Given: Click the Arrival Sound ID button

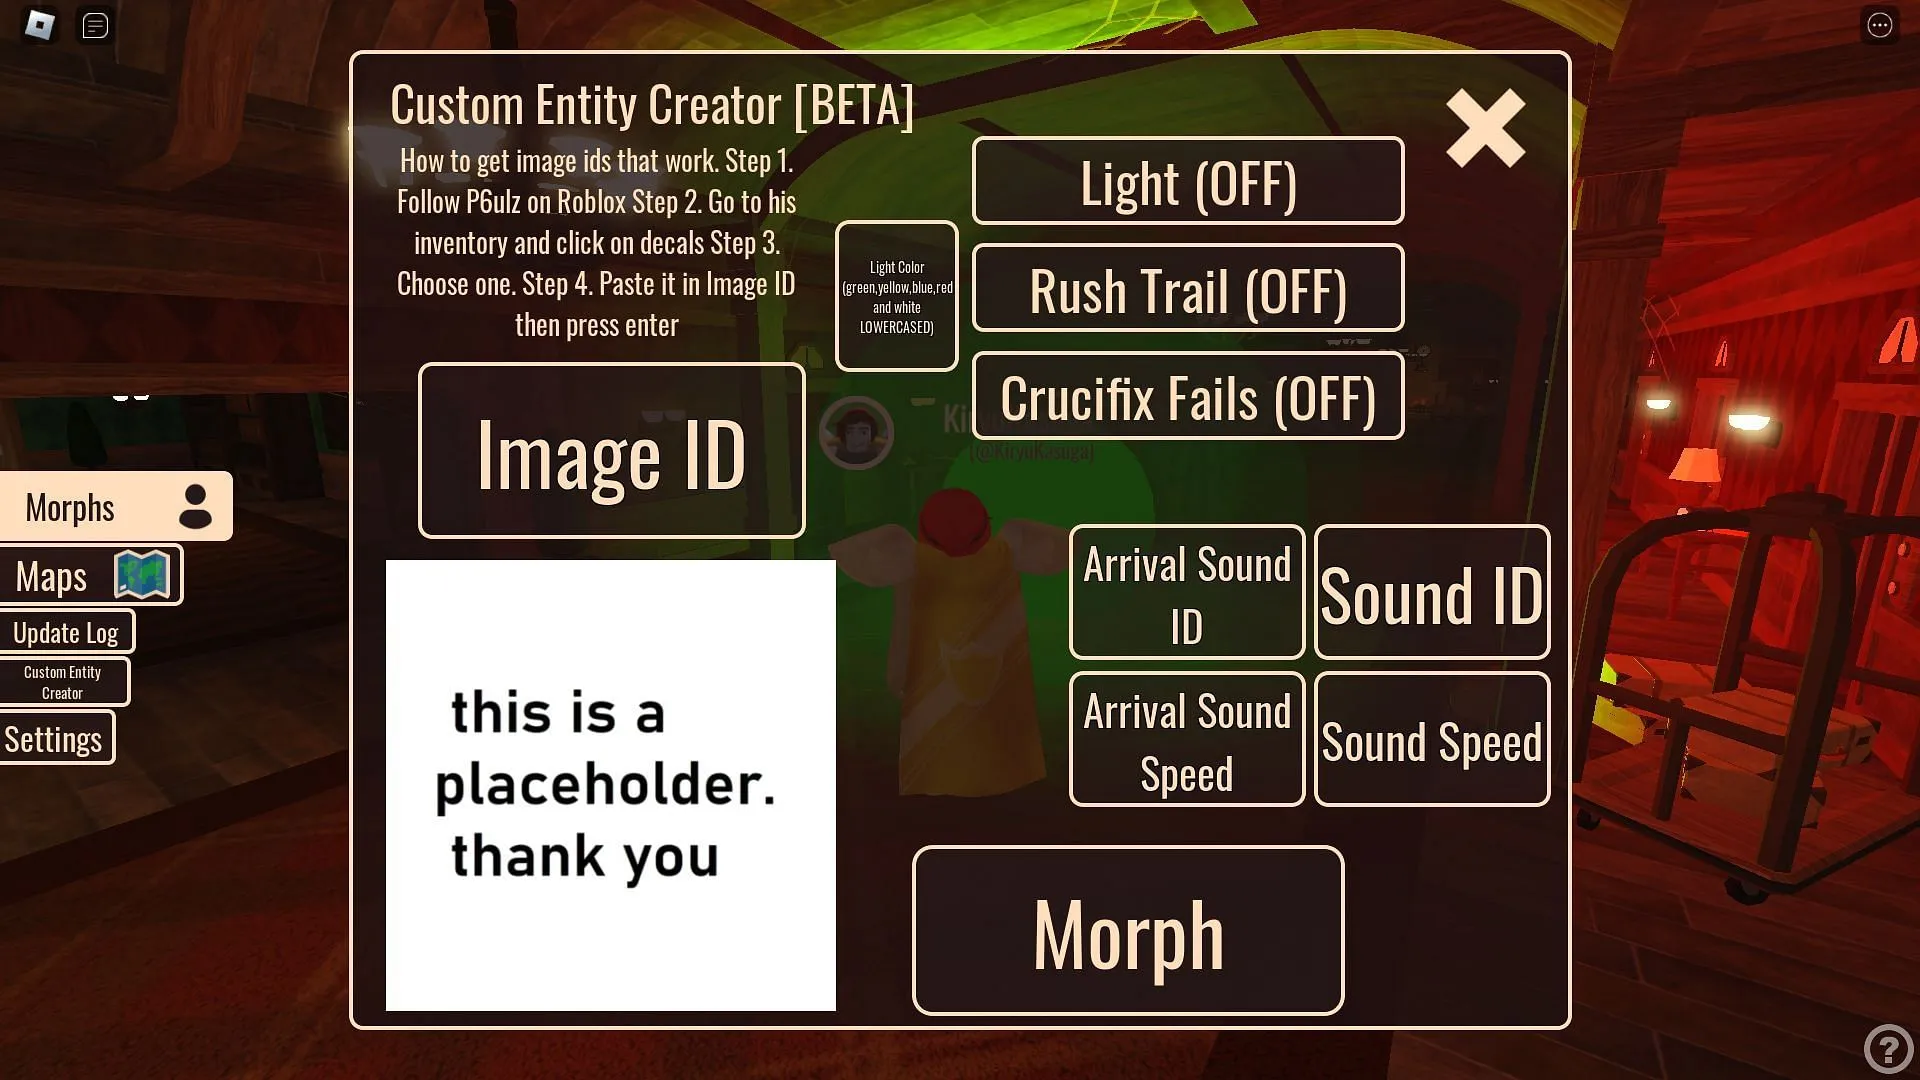Looking at the screenshot, I should pos(1187,592).
